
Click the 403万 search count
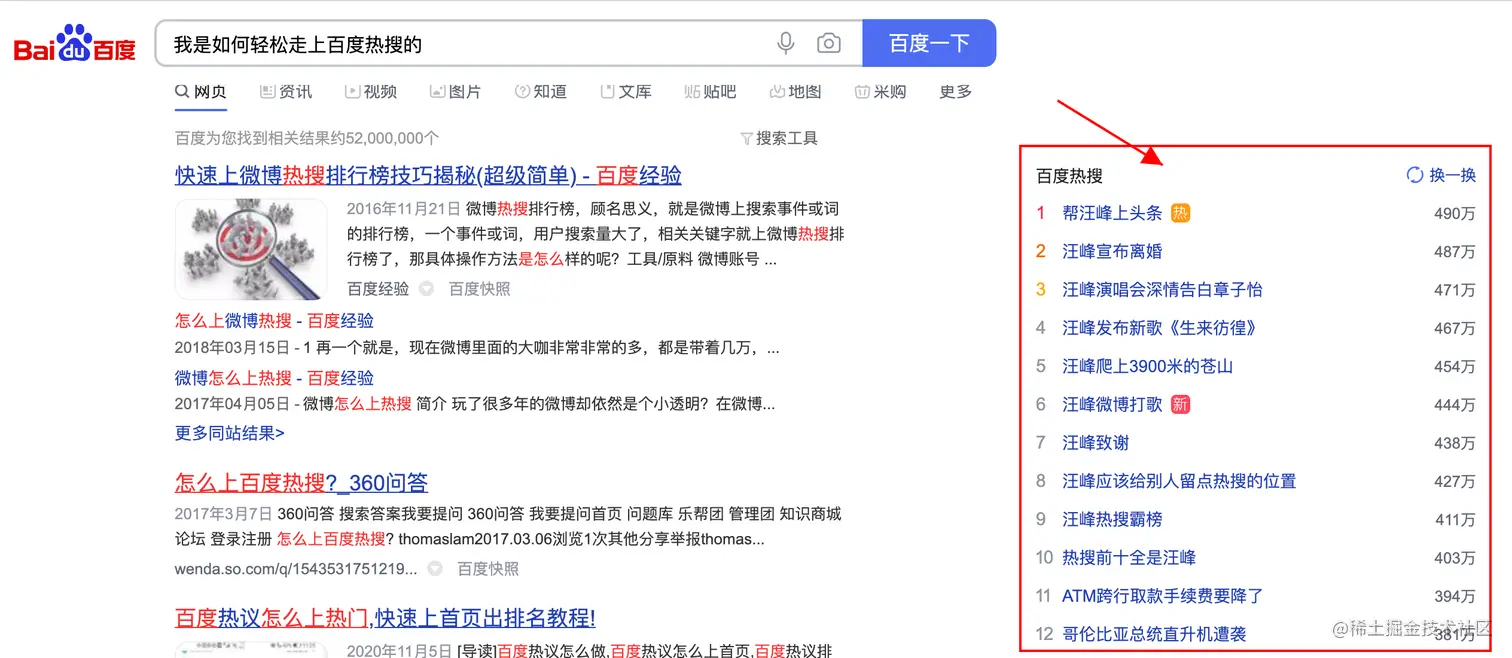[x=1454, y=558]
